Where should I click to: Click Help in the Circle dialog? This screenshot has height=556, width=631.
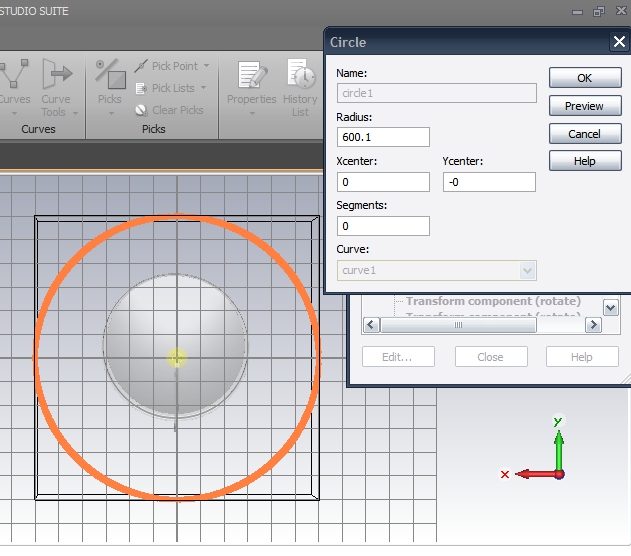pyautogui.click(x=584, y=161)
